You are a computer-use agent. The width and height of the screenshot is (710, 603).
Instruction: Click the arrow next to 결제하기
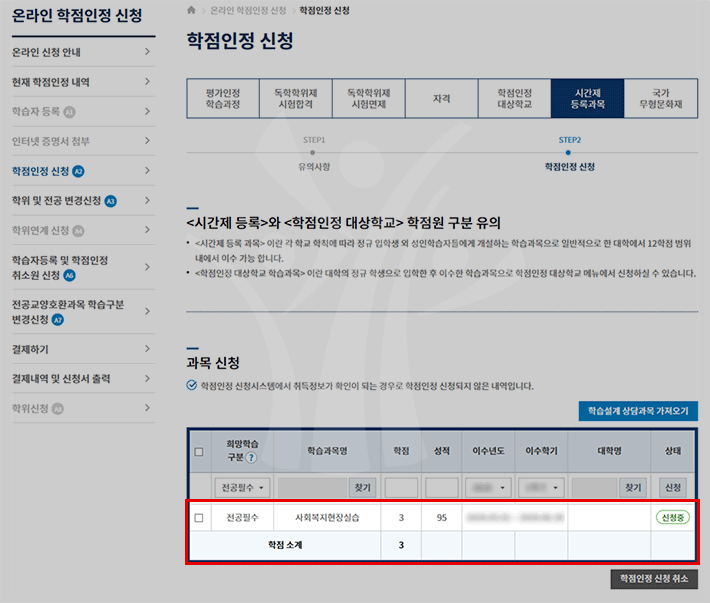(x=147, y=349)
